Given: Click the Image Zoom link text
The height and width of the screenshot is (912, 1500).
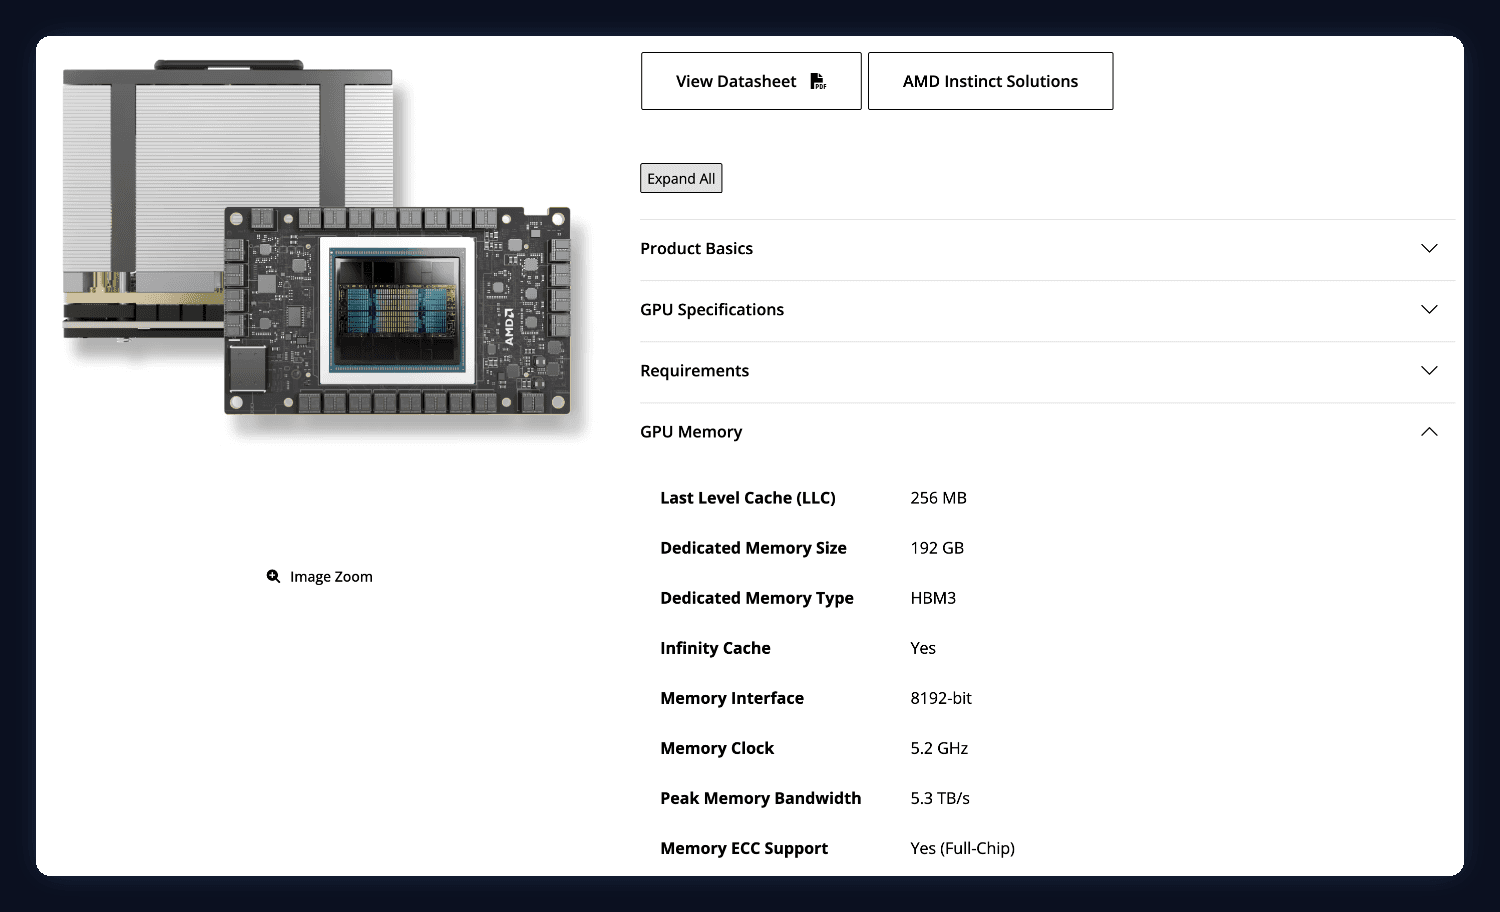Looking at the screenshot, I should click(x=331, y=577).
